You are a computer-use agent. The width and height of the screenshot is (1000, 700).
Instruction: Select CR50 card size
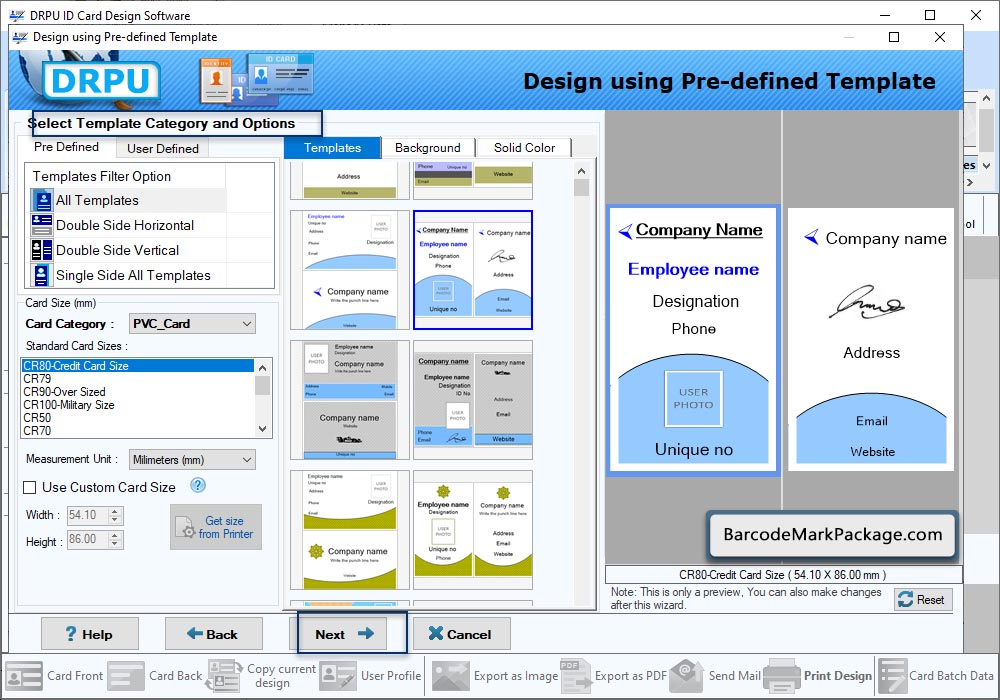pyautogui.click(x=138, y=418)
